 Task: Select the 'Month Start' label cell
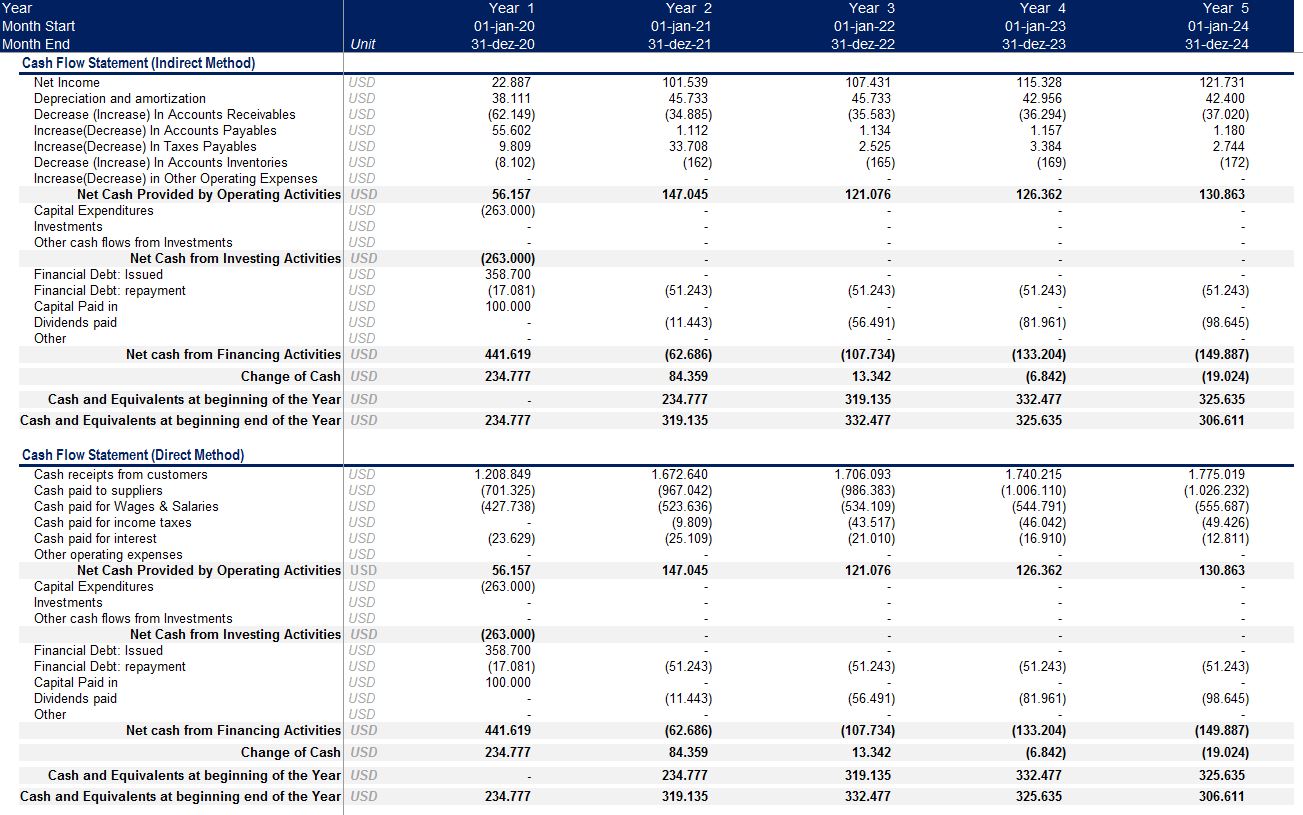[x=38, y=26]
